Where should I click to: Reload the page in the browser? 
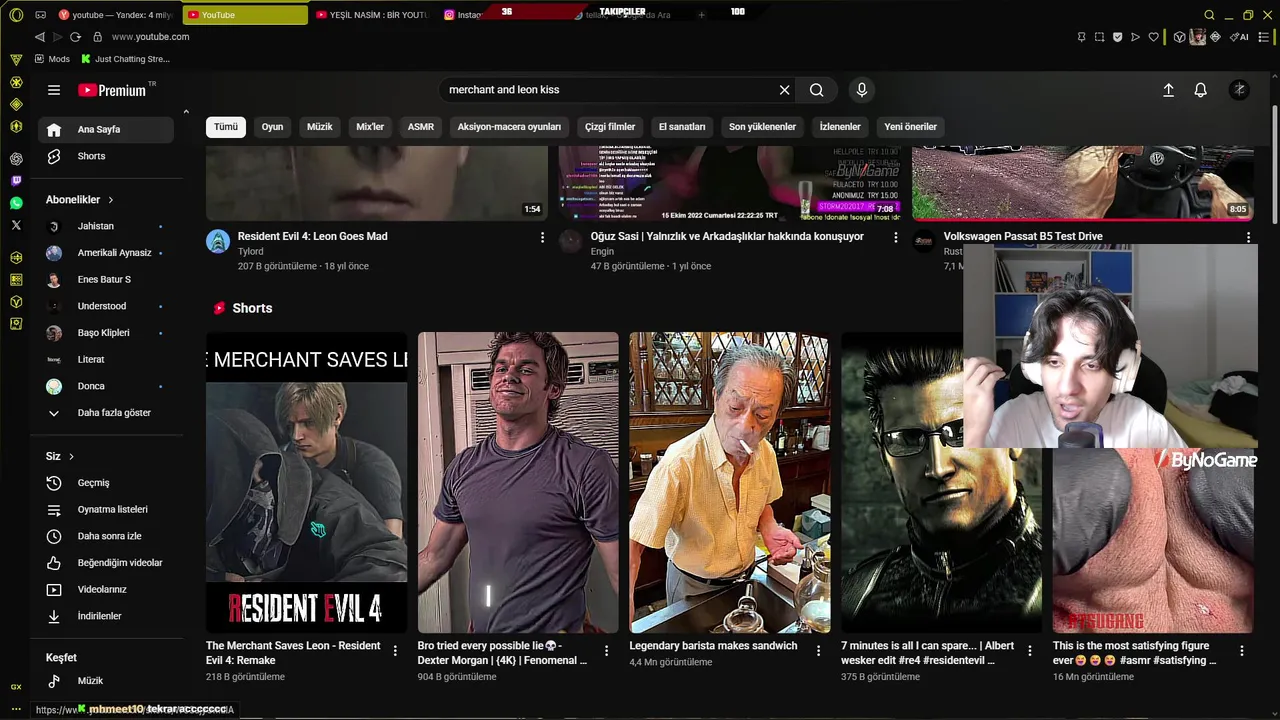point(75,37)
